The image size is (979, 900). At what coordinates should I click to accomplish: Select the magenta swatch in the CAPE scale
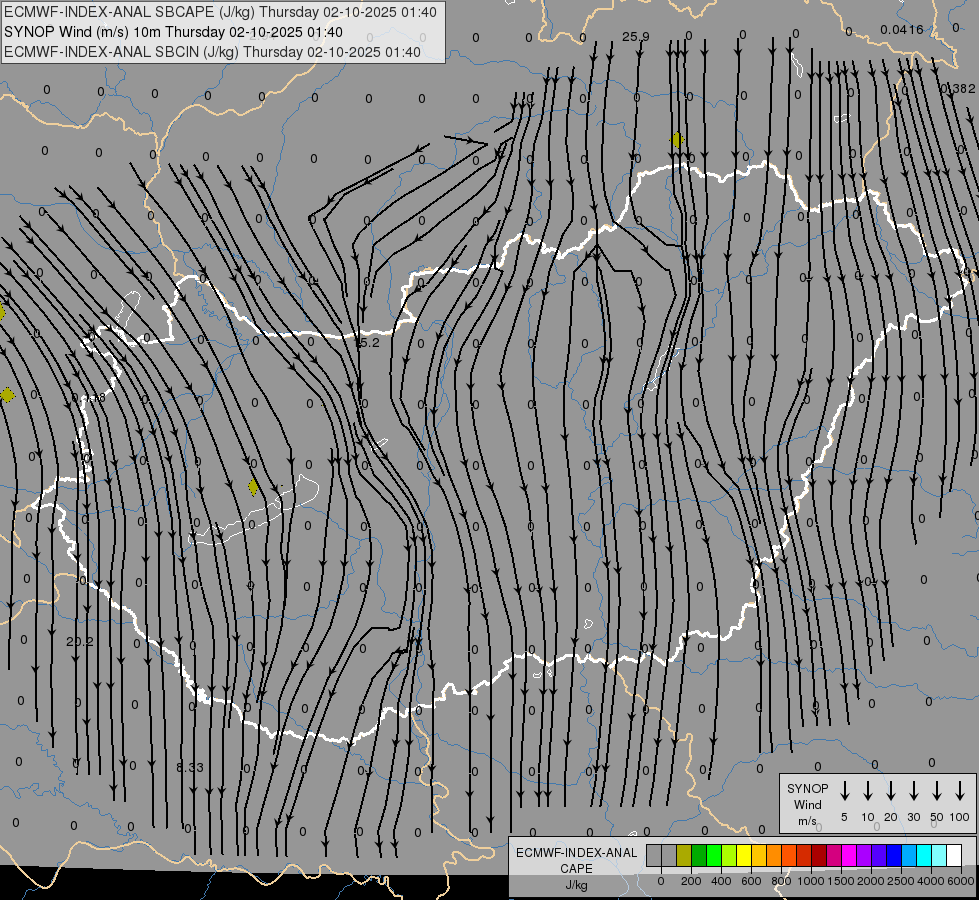point(849,855)
